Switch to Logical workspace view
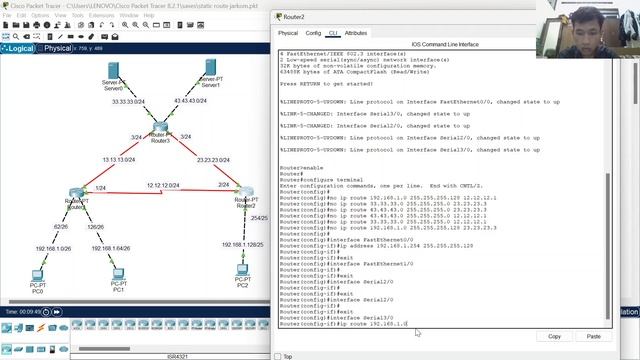640x360 pixels. click(x=18, y=49)
